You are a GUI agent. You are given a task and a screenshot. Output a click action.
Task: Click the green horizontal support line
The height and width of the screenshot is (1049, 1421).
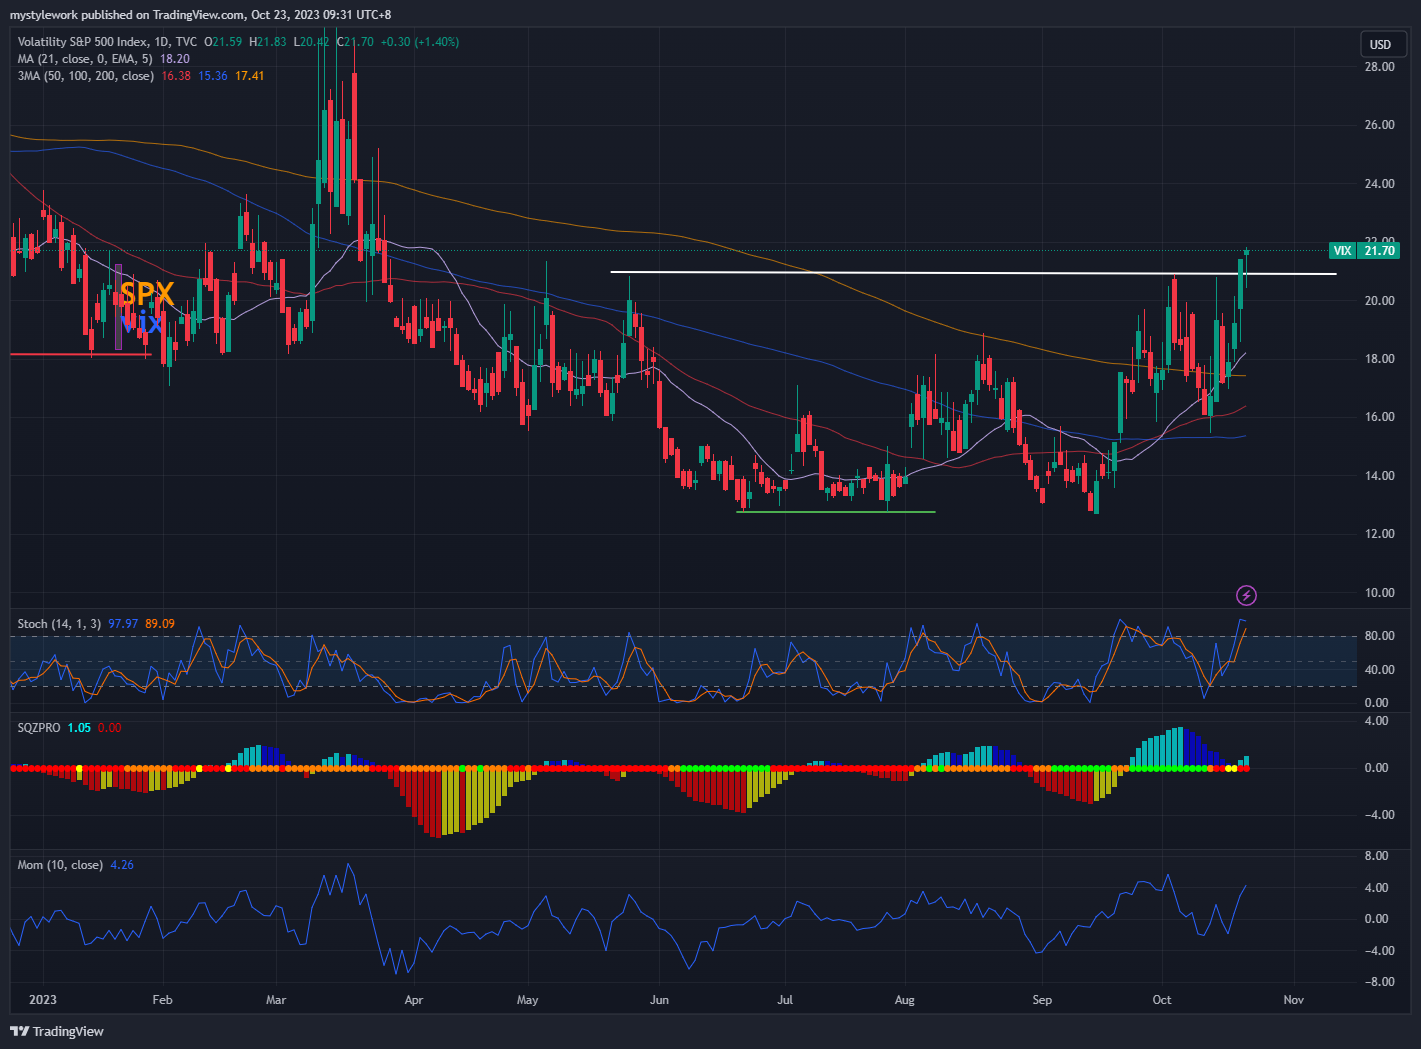pyautogui.click(x=836, y=512)
